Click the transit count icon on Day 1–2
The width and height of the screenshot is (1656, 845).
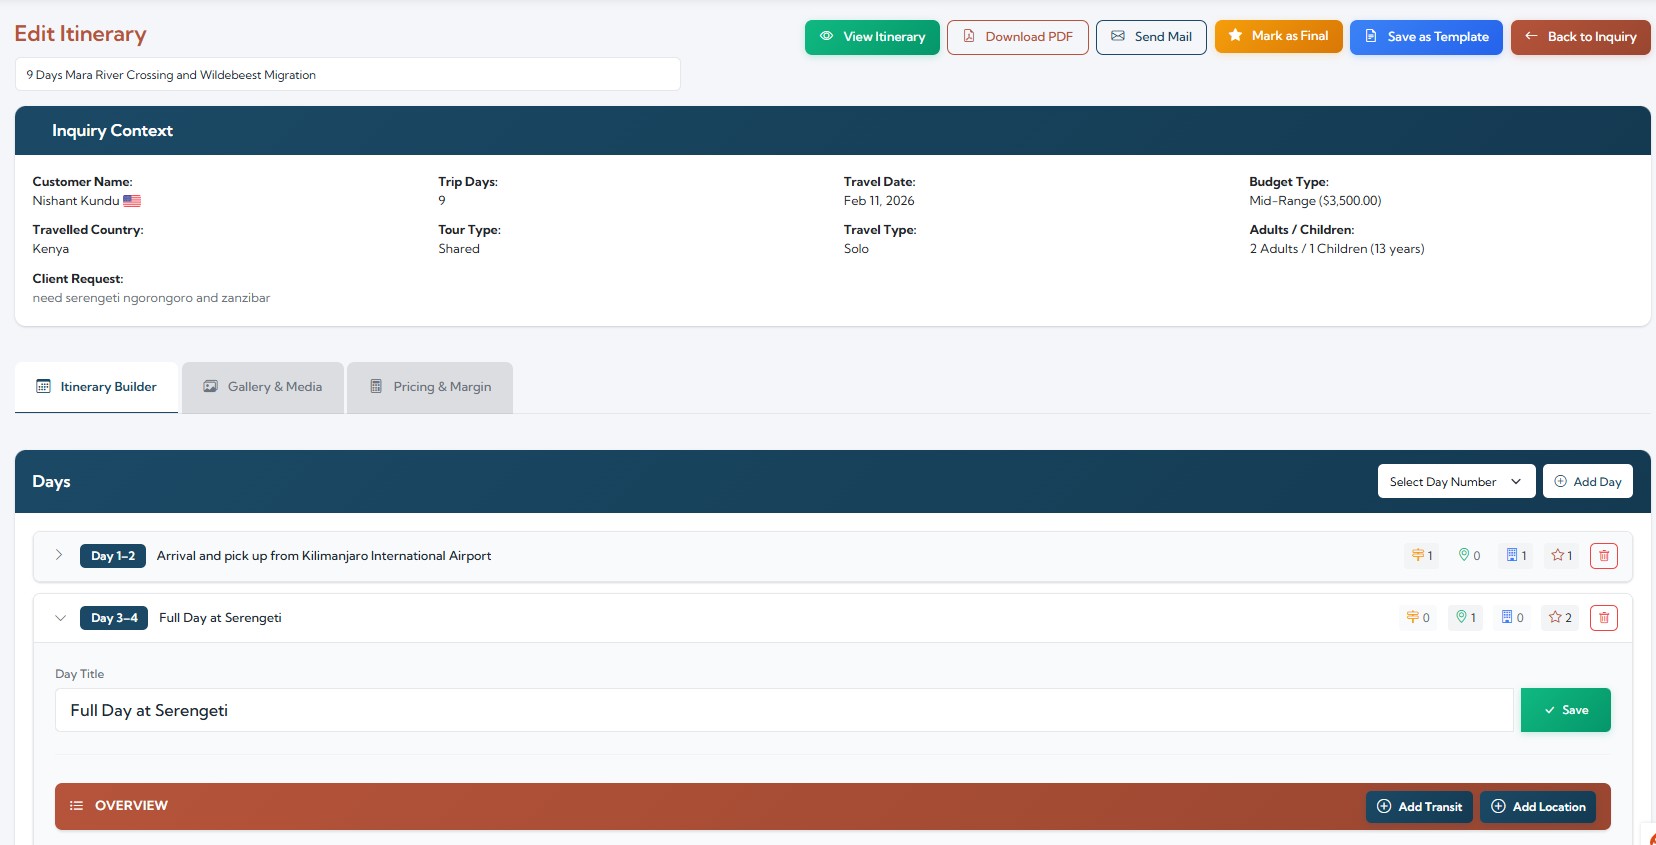pos(1421,556)
